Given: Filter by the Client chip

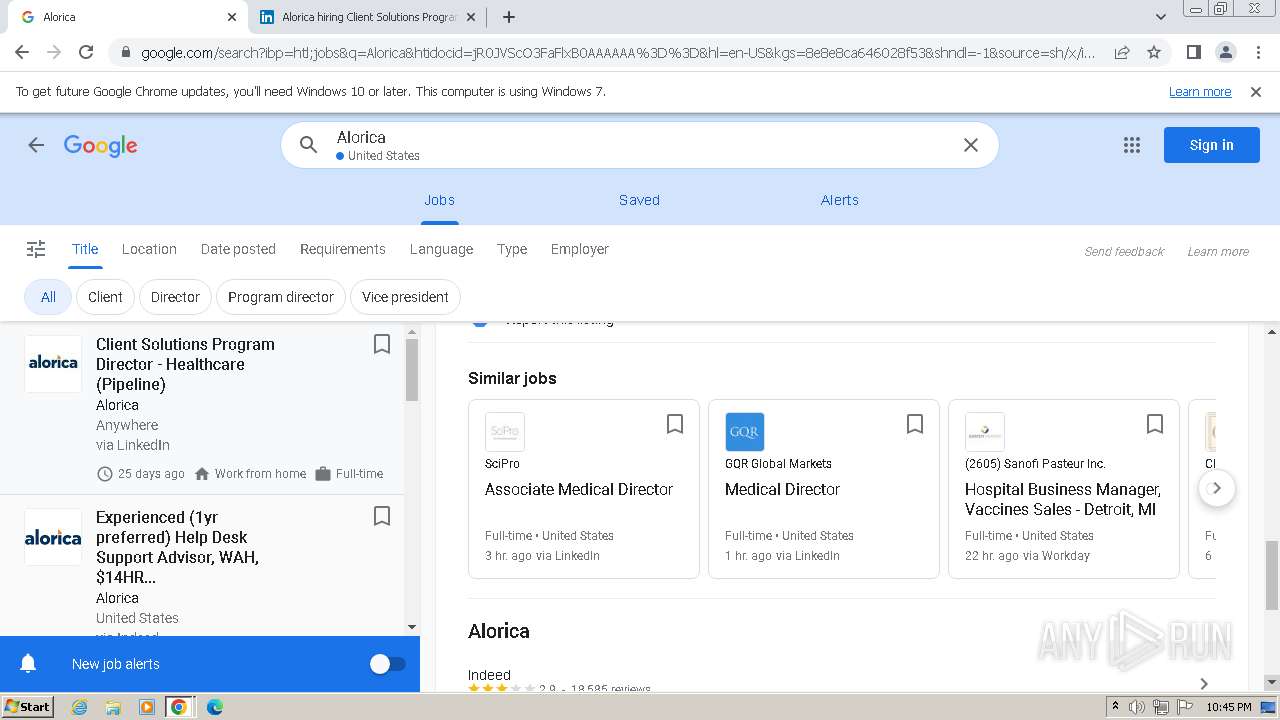Looking at the screenshot, I should click(x=105, y=297).
